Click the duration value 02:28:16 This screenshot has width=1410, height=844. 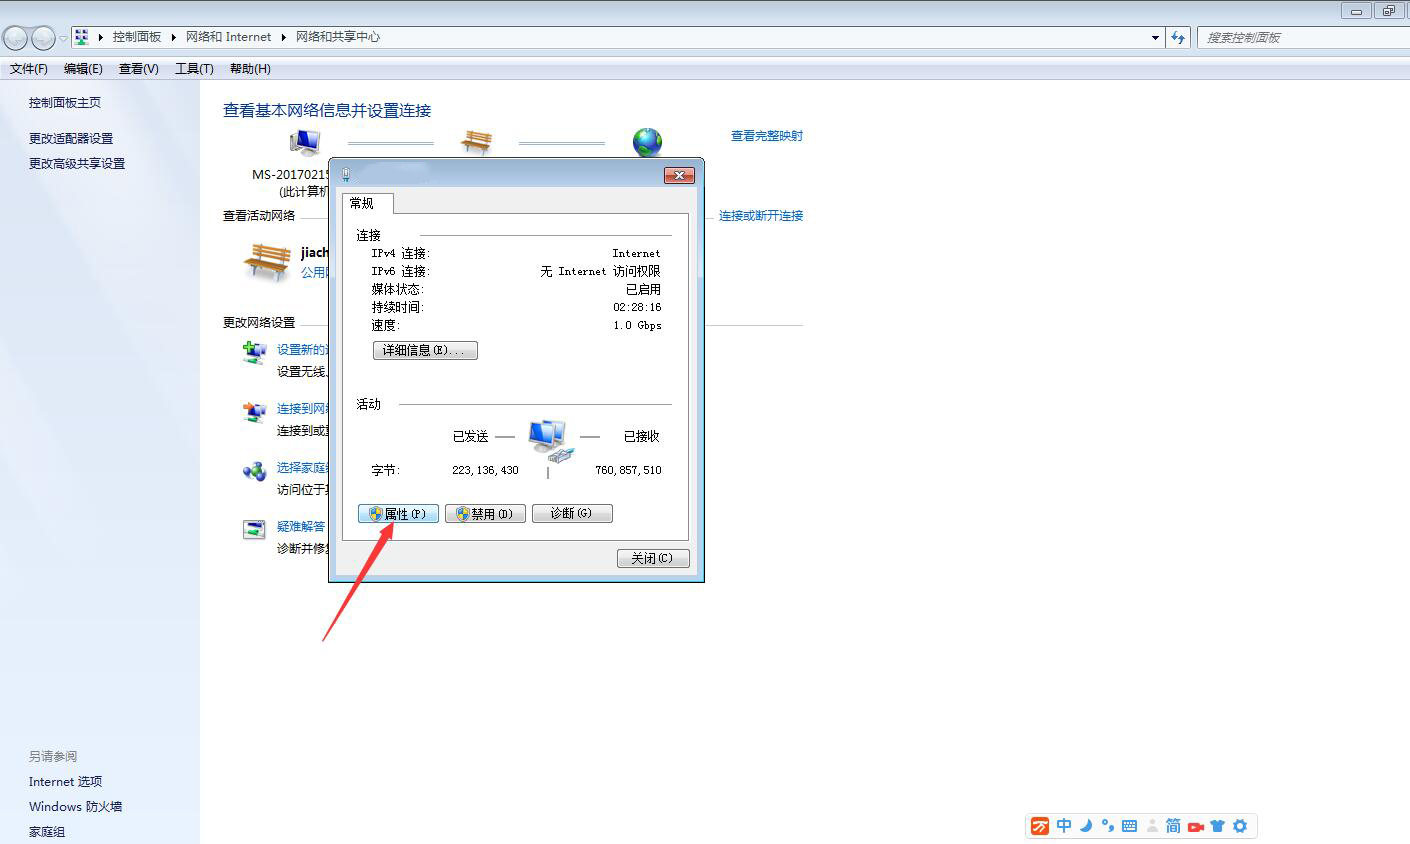[637, 307]
